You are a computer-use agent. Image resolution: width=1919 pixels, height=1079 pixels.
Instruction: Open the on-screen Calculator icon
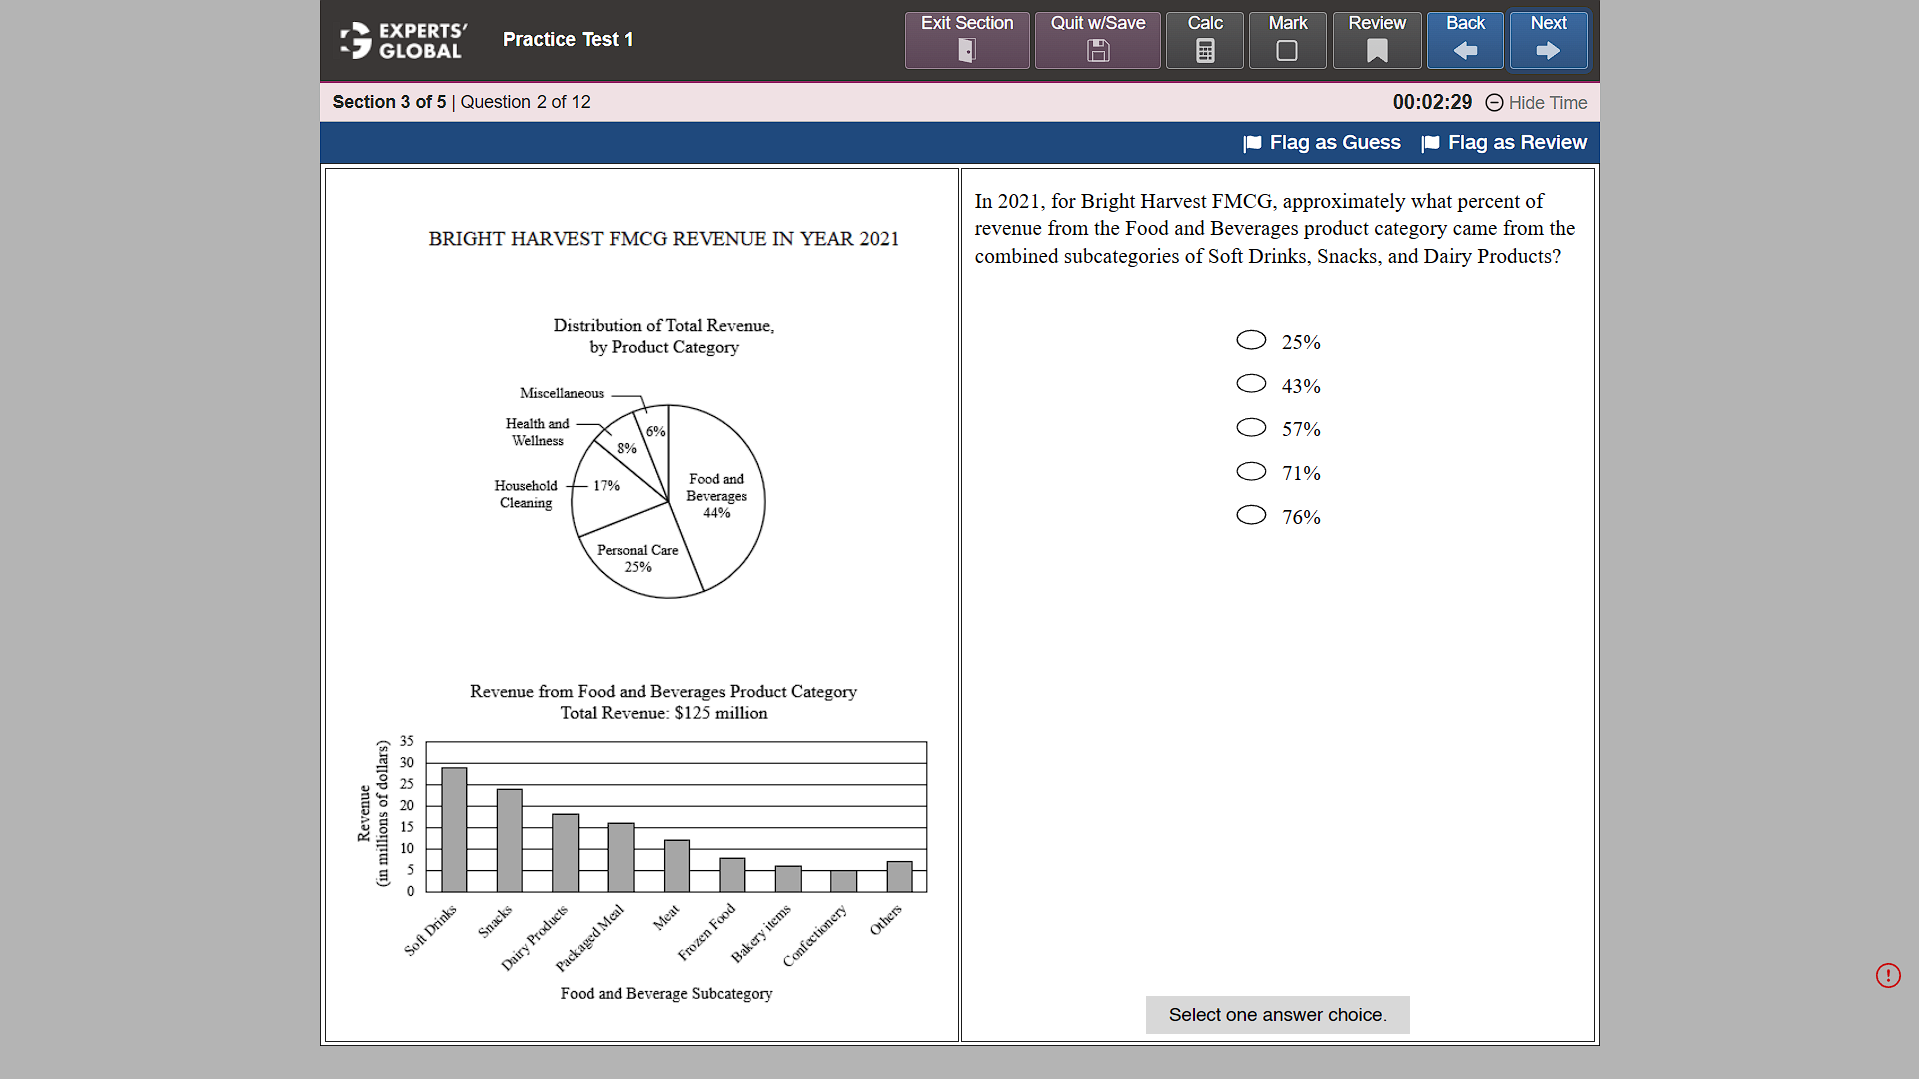(x=1204, y=48)
